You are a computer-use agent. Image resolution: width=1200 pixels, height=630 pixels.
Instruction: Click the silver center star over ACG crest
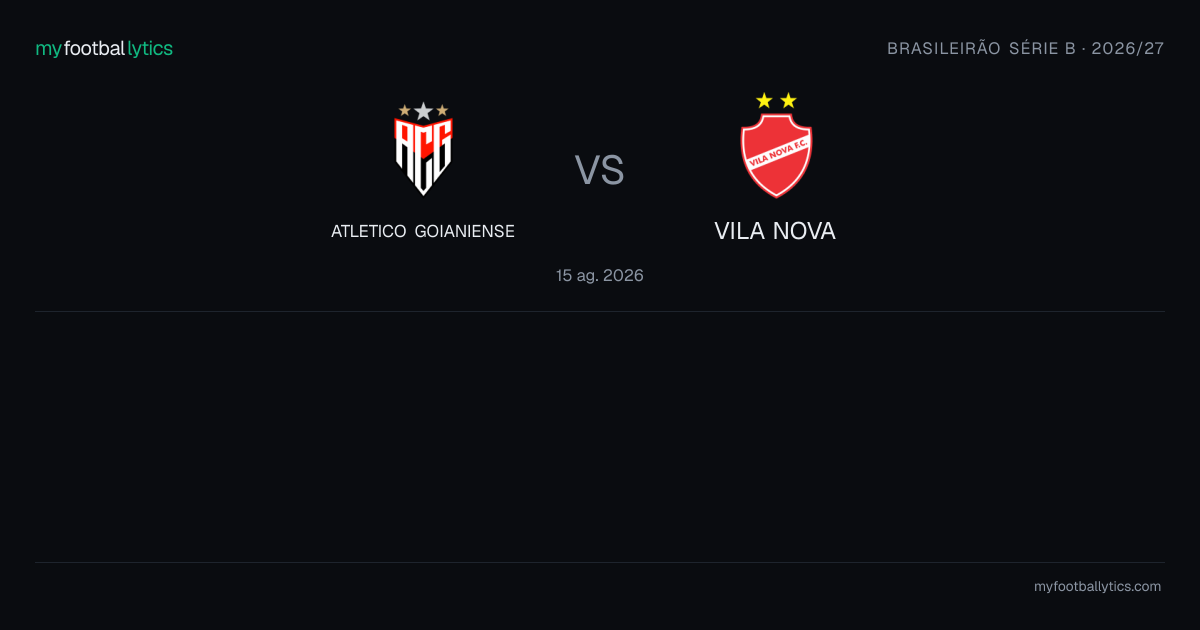click(x=423, y=110)
